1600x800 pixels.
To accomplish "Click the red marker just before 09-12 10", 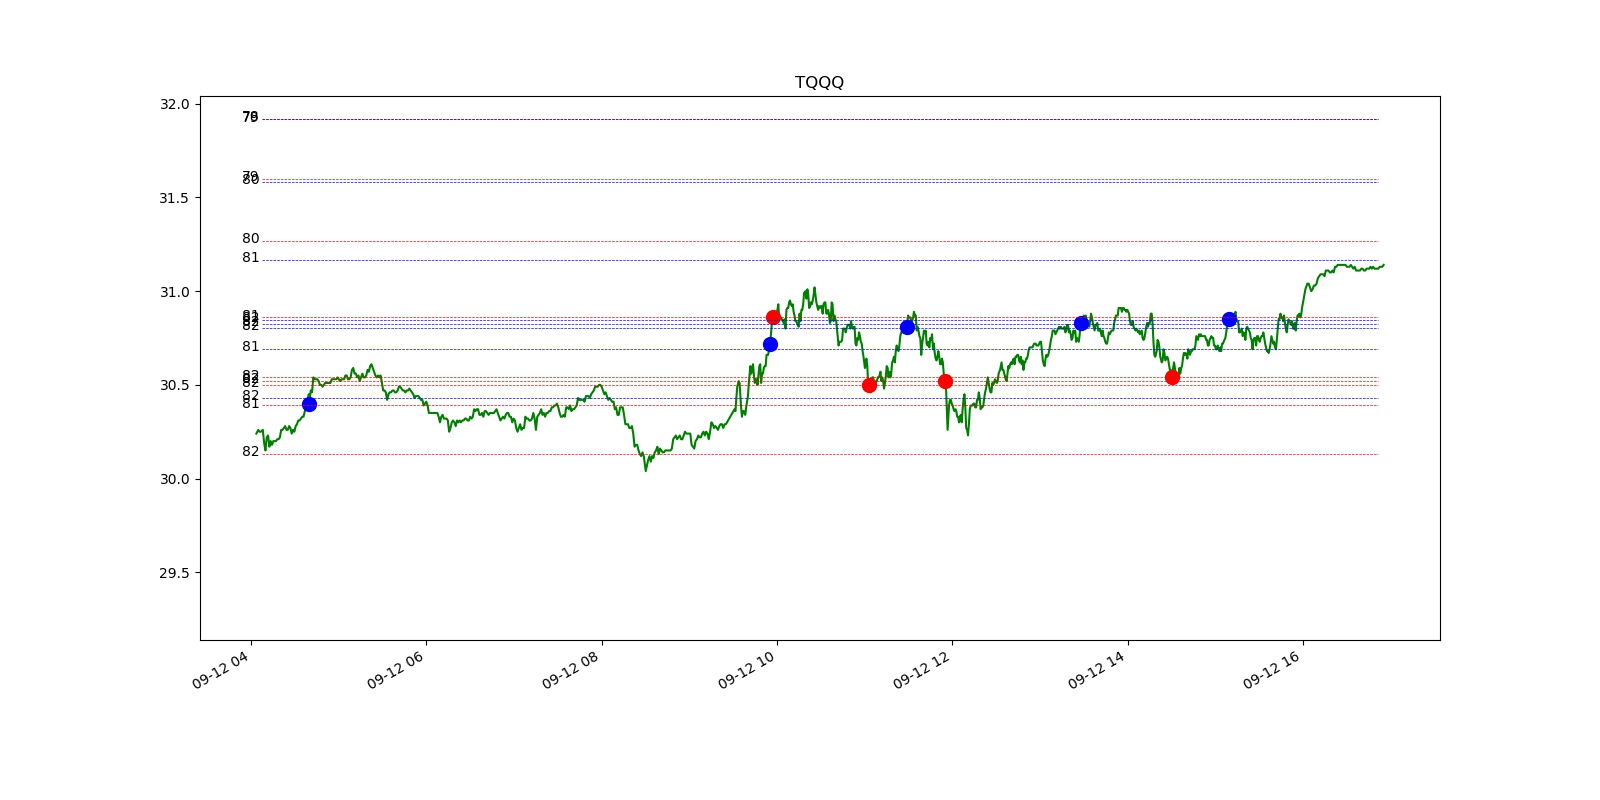I will 773,317.
